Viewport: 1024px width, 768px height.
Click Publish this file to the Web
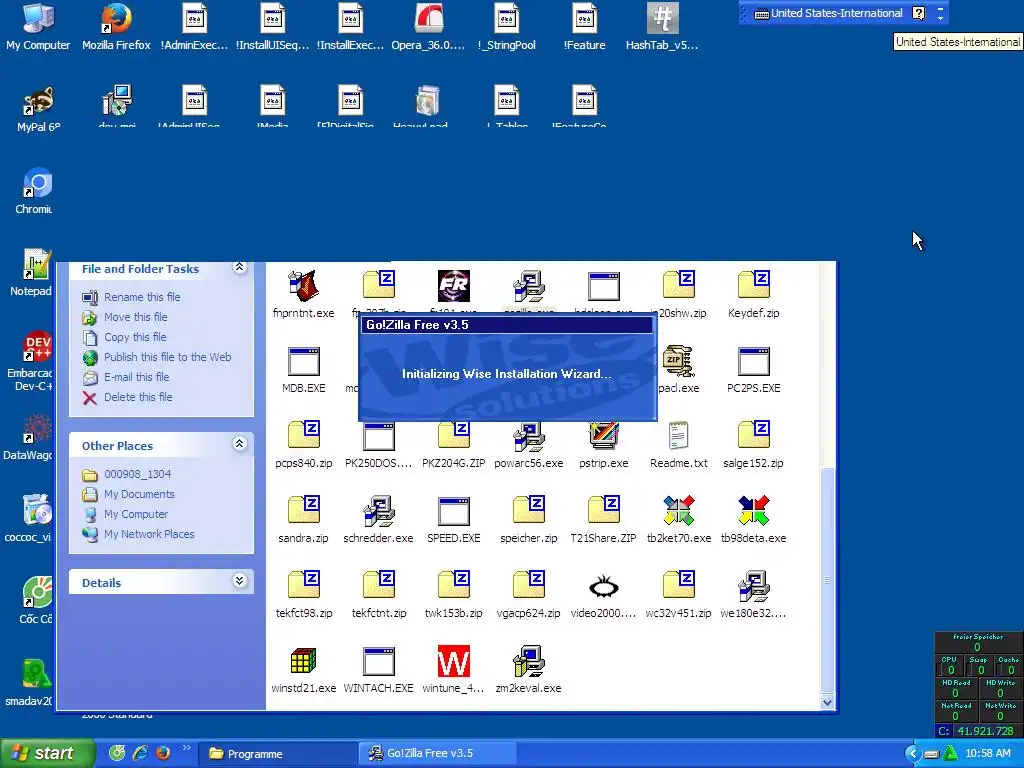[x=168, y=357]
